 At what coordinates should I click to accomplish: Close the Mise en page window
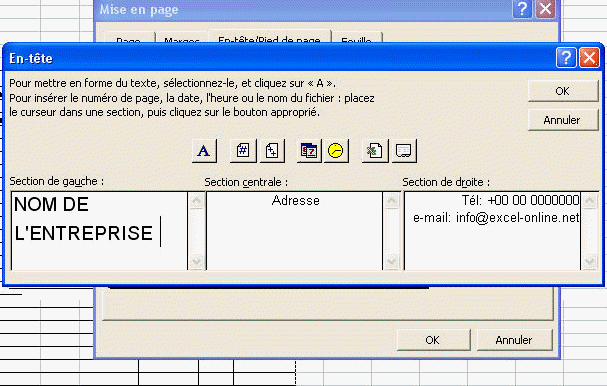(545, 9)
